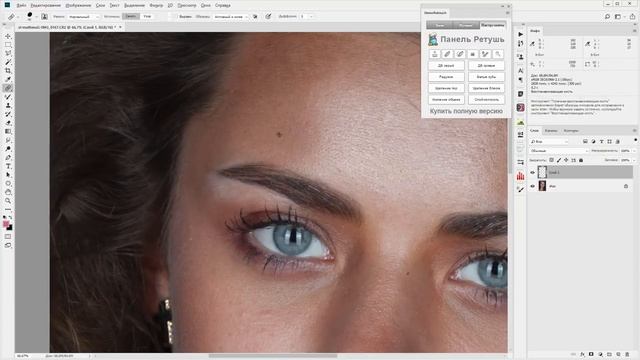Click the foreground color swatch
The height and width of the screenshot is (360, 640).
click(6, 223)
